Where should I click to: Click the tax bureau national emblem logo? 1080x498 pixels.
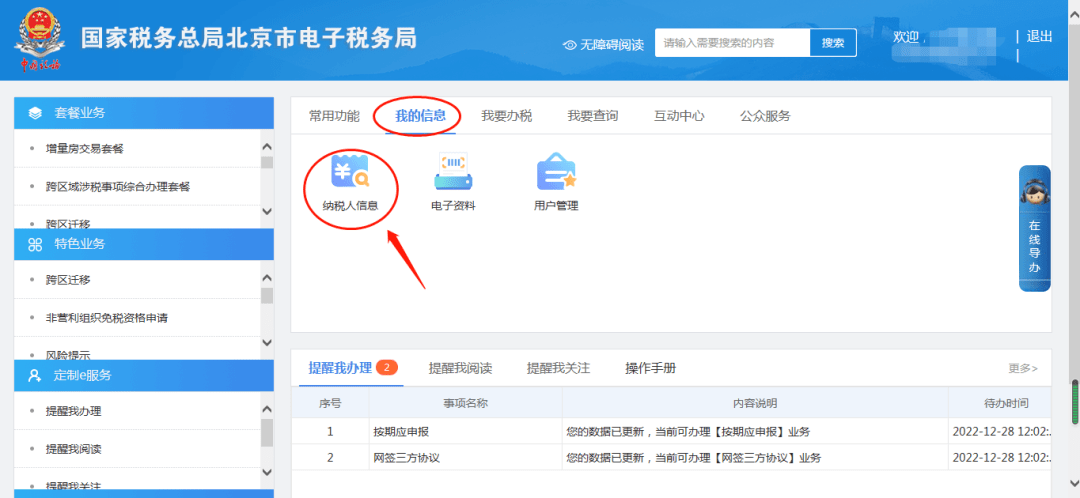[39, 40]
